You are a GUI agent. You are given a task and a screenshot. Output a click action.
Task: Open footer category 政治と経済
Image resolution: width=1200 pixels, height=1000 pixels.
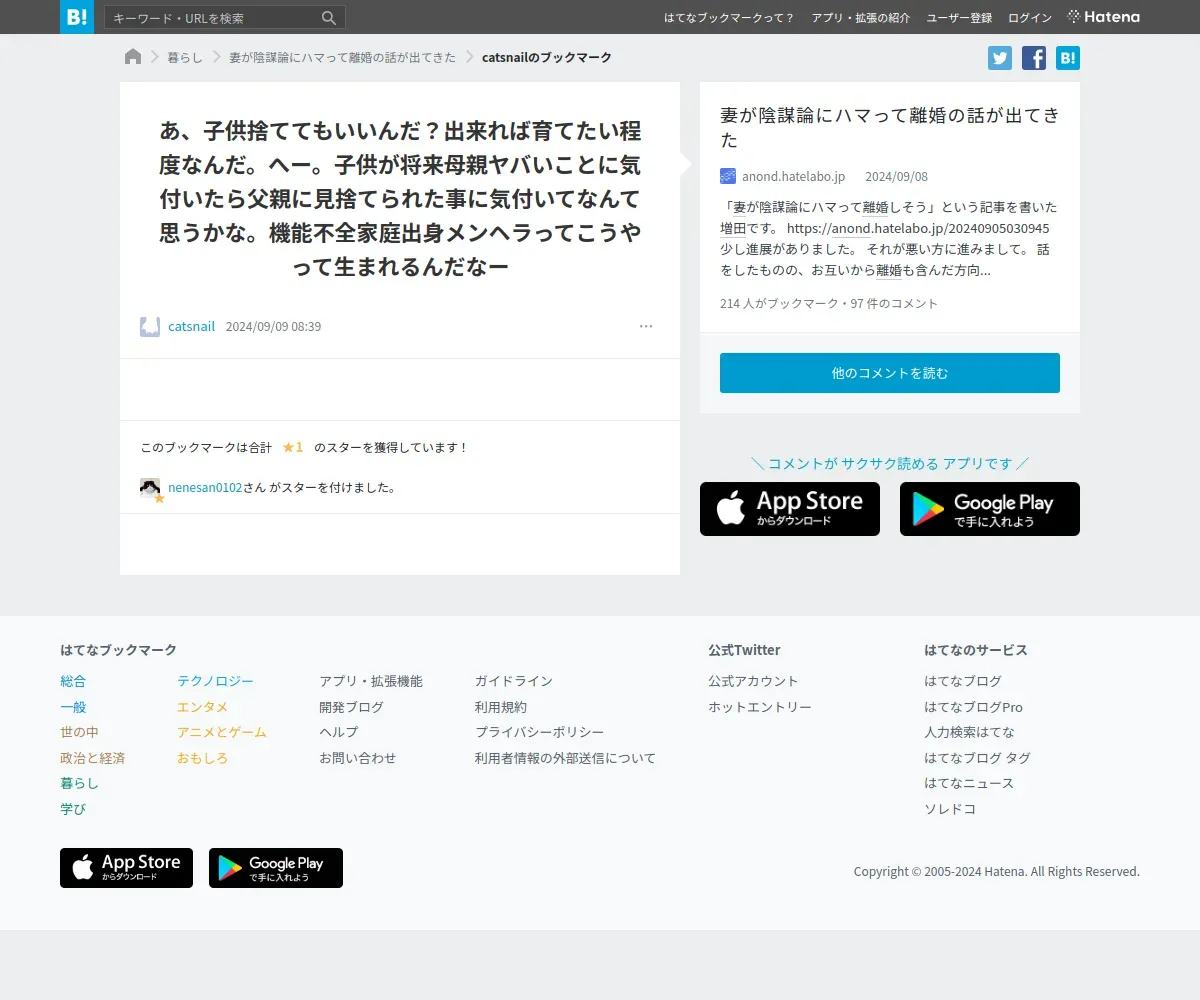point(92,758)
